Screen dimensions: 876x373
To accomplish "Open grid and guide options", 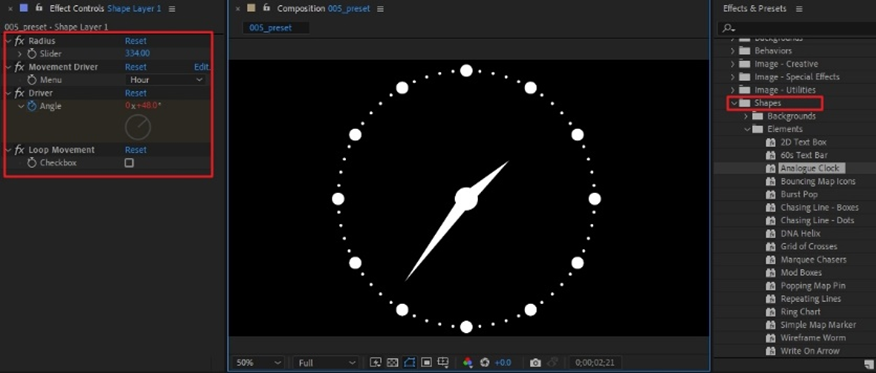I will point(444,363).
